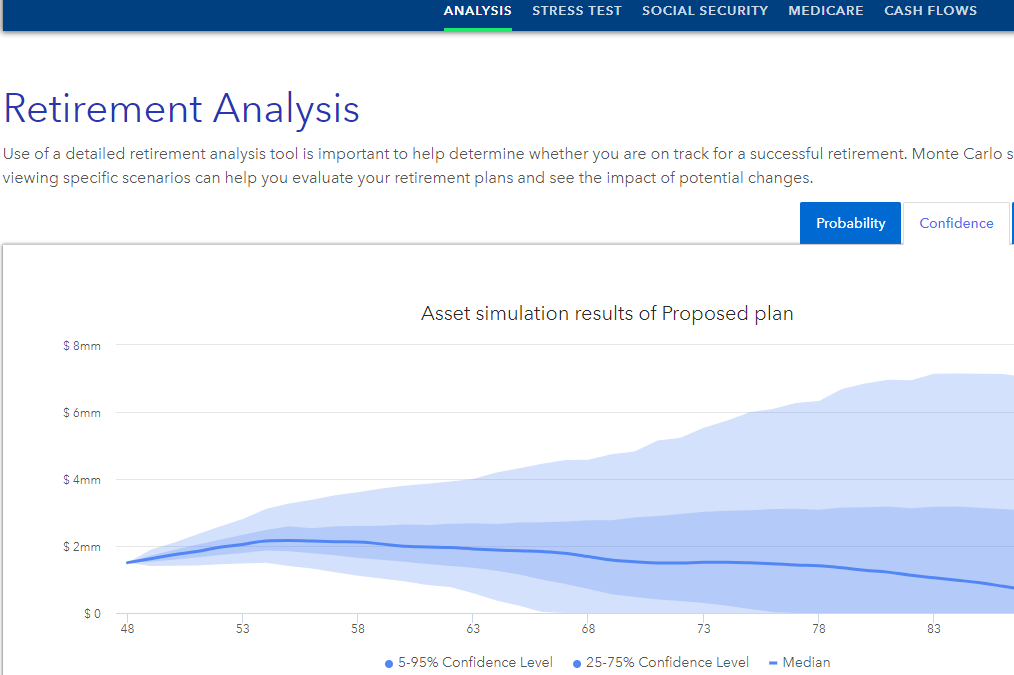The image size is (1014, 675).
Task: Toggle the 5-95% Confidence Level legend dot
Action: pyautogui.click(x=389, y=663)
